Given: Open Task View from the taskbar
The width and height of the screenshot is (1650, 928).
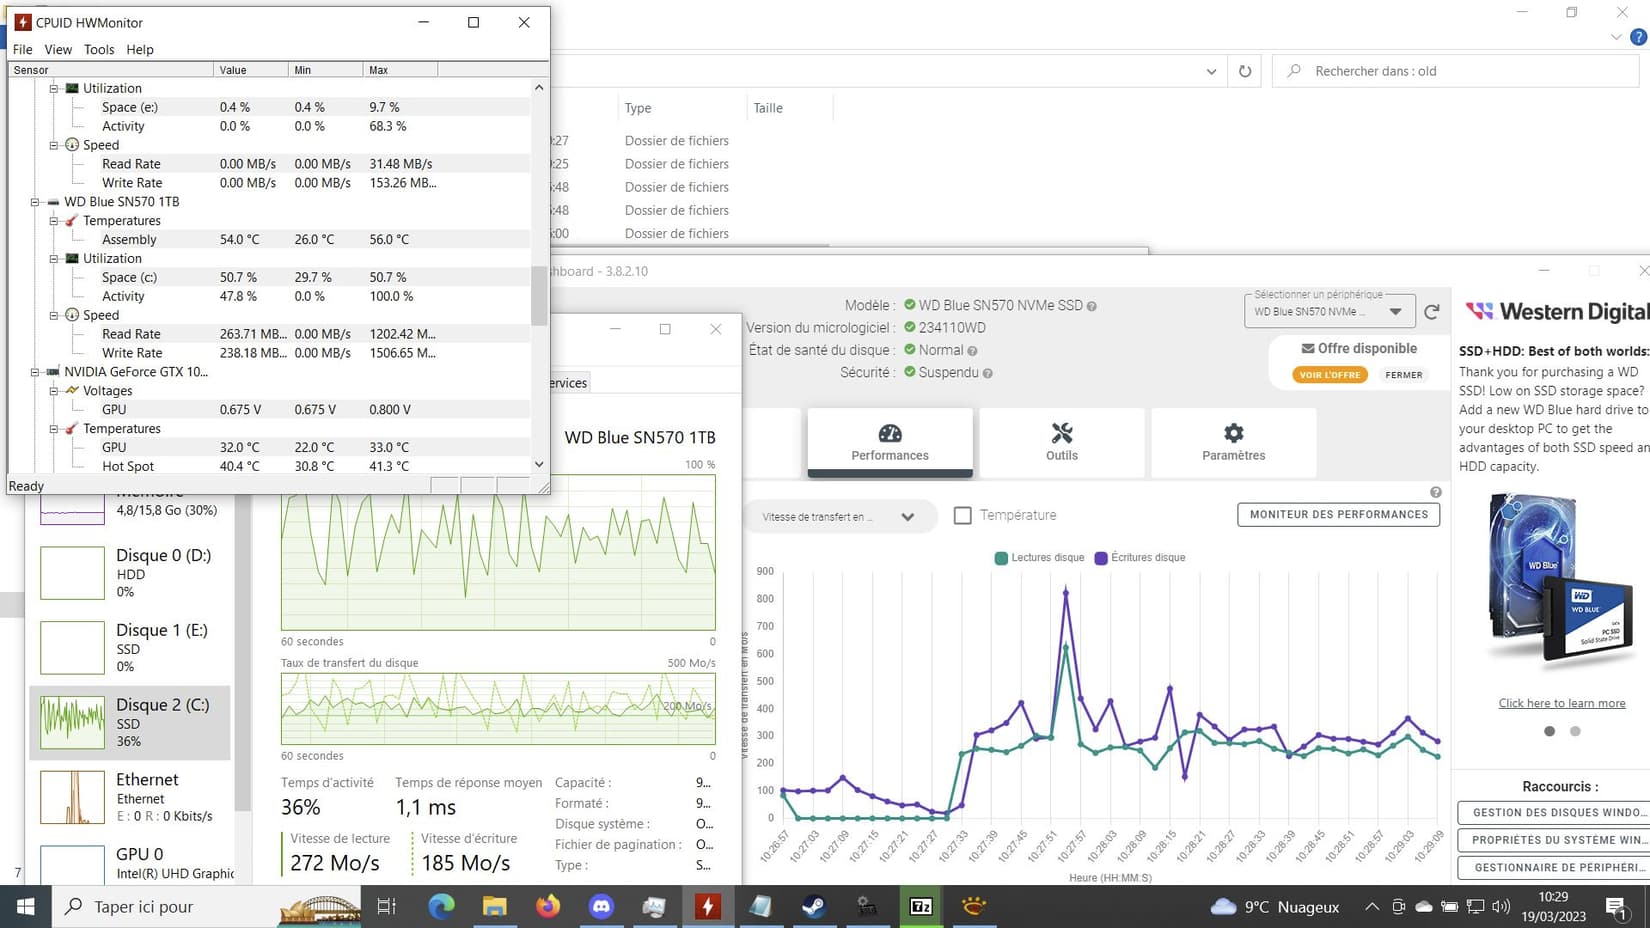Looking at the screenshot, I should coord(386,906).
